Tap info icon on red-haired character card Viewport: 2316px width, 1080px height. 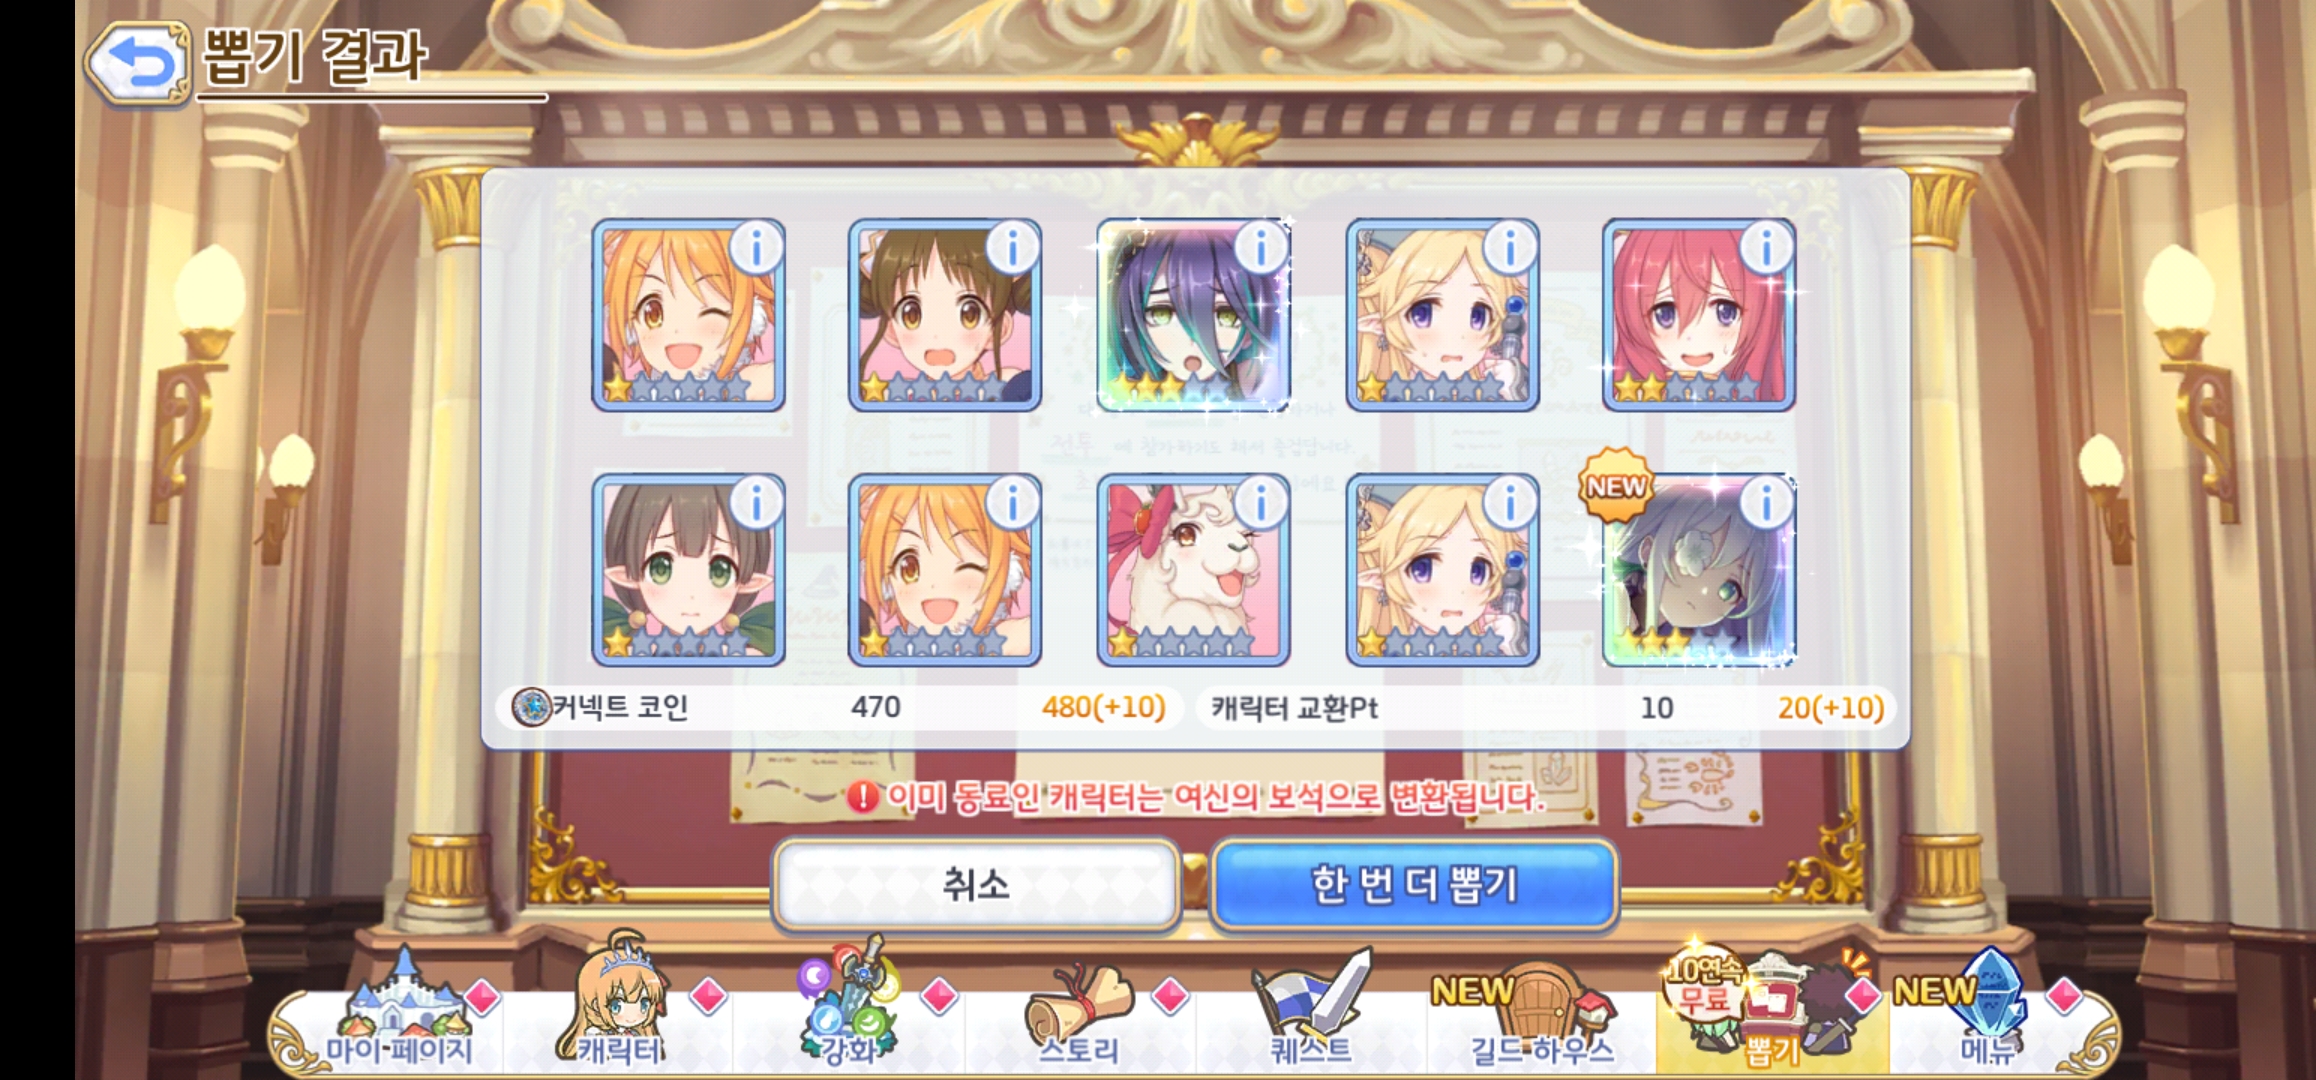coord(1765,248)
